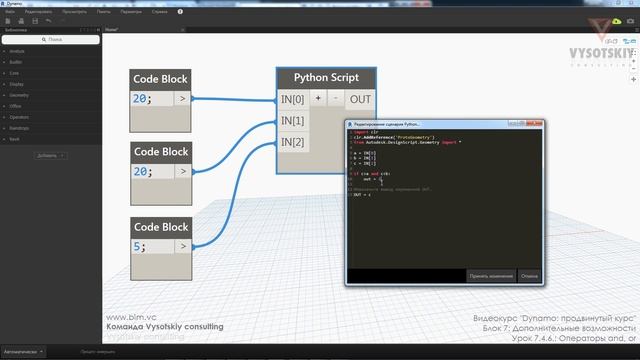640x360 pixels.
Task: Open the Пакеты menu
Action: tap(104, 12)
